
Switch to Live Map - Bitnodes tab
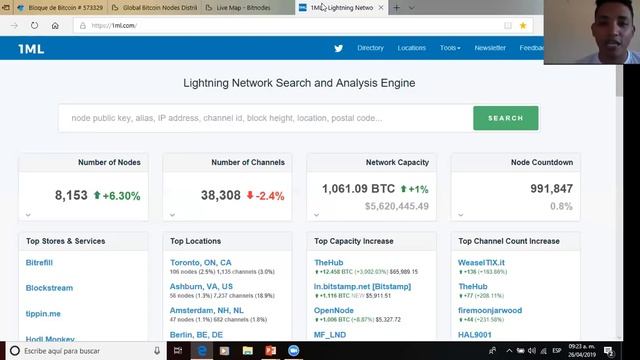coord(243,7)
